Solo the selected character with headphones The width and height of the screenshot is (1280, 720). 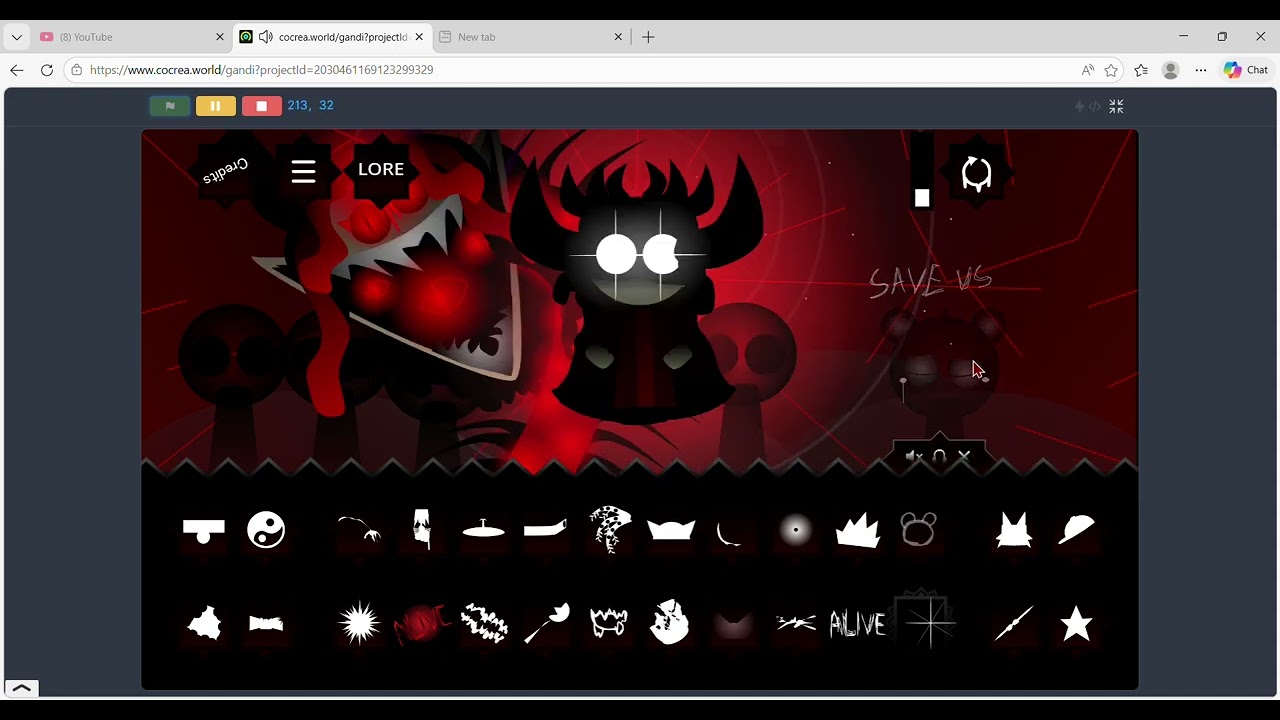click(939, 456)
